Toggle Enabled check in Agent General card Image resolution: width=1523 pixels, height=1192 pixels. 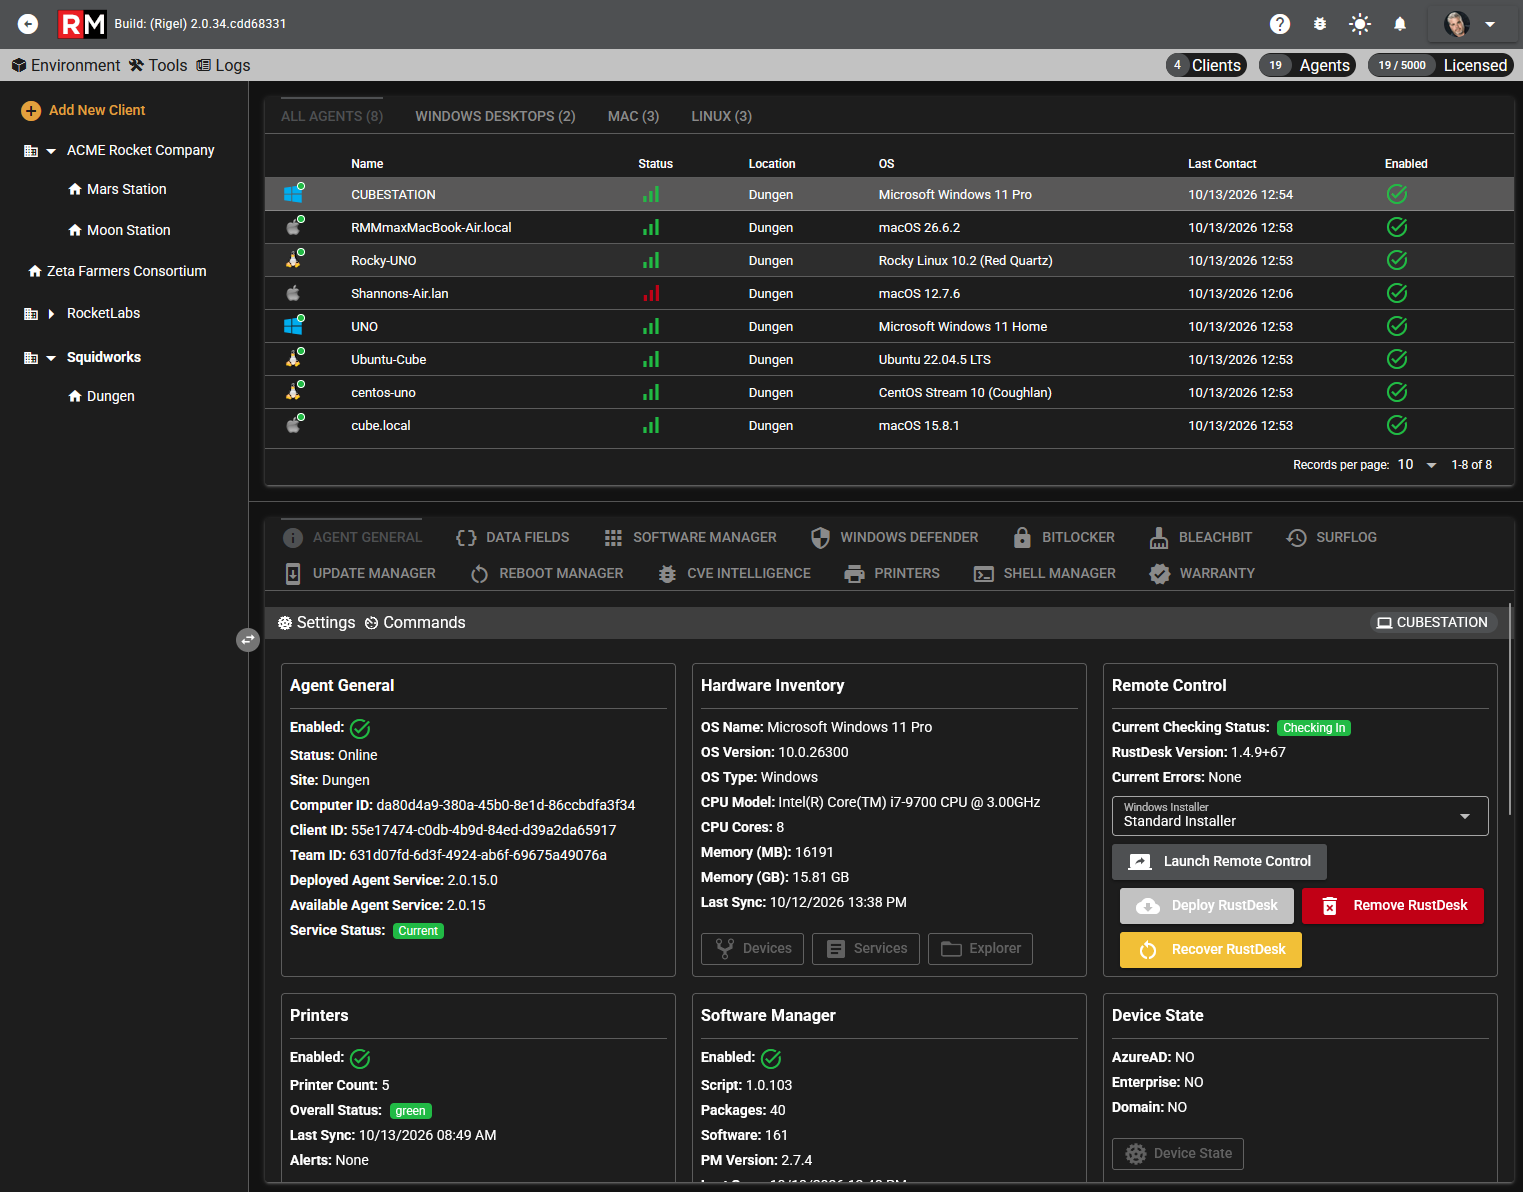[360, 729]
